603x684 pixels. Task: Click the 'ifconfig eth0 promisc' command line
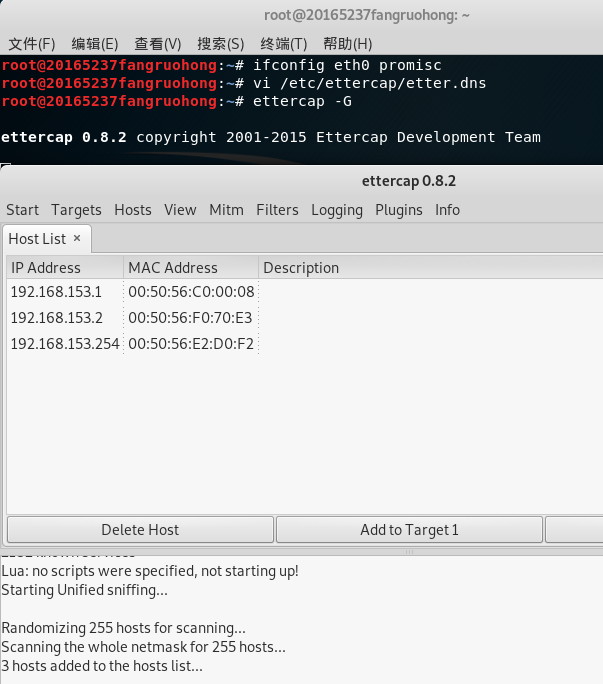point(221,65)
